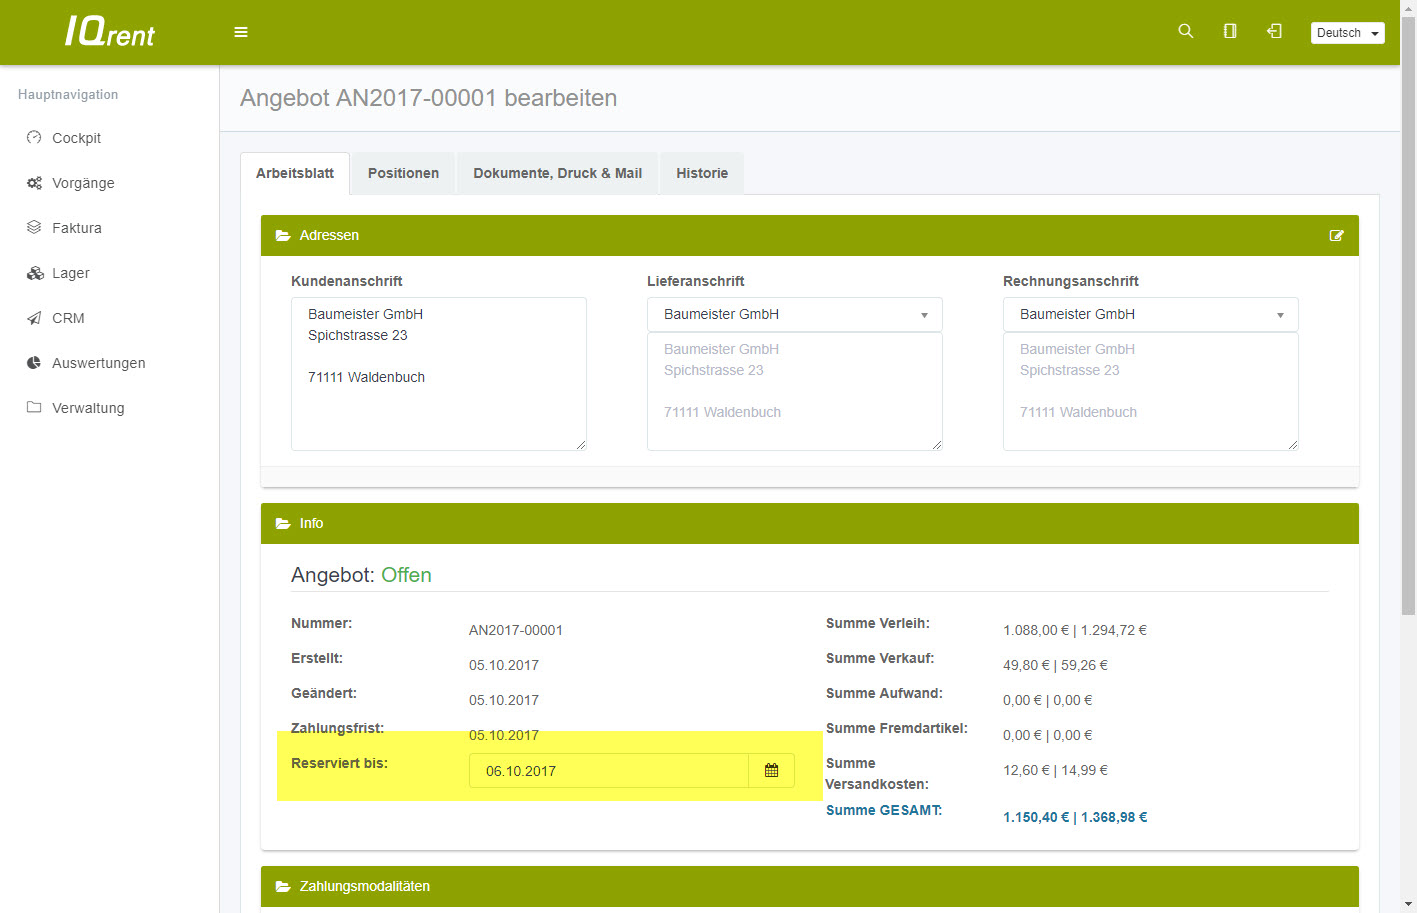Click the hamburger menu icon
Screen dimensions: 1417x913
[x=241, y=32]
